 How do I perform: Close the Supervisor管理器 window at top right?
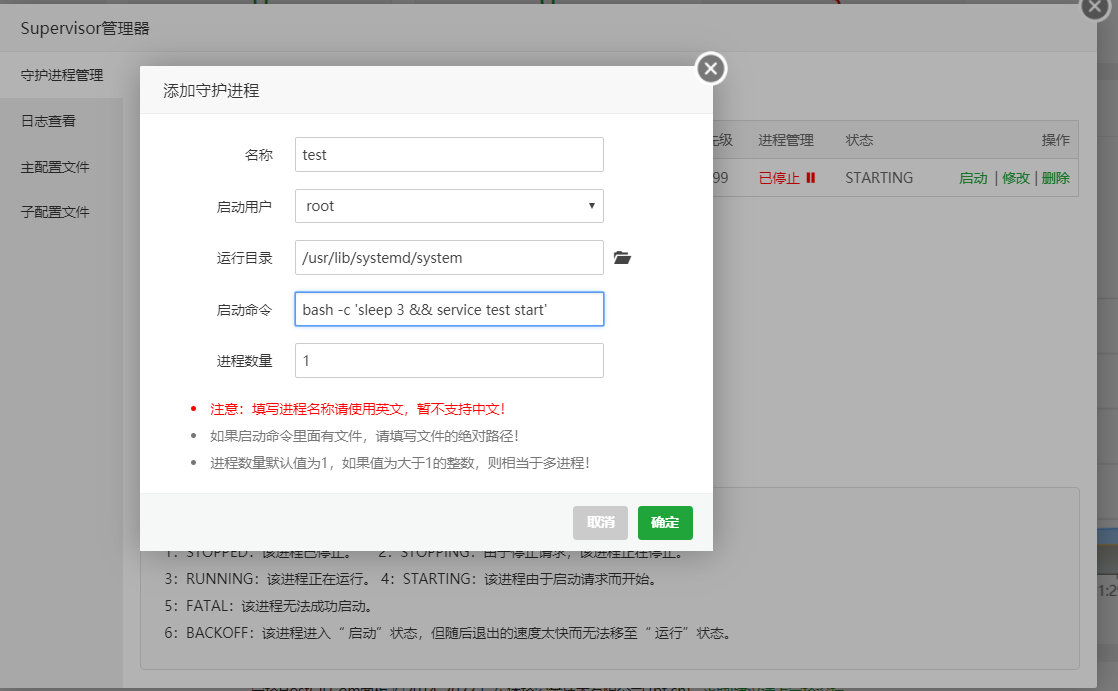click(1094, 7)
